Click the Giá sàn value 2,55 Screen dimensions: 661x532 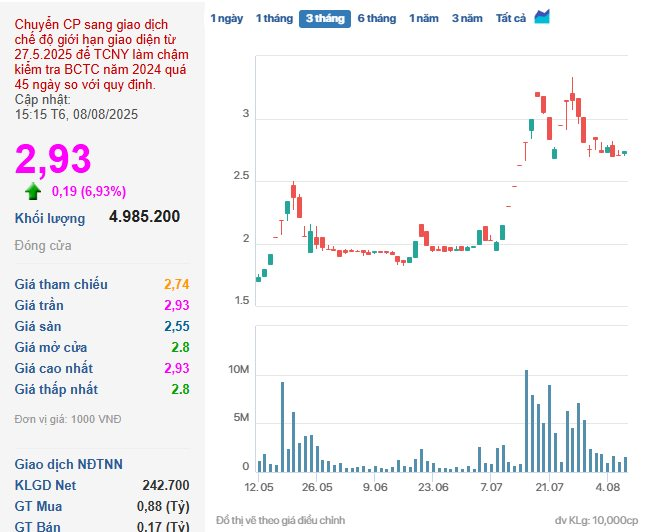click(x=175, y=326)
